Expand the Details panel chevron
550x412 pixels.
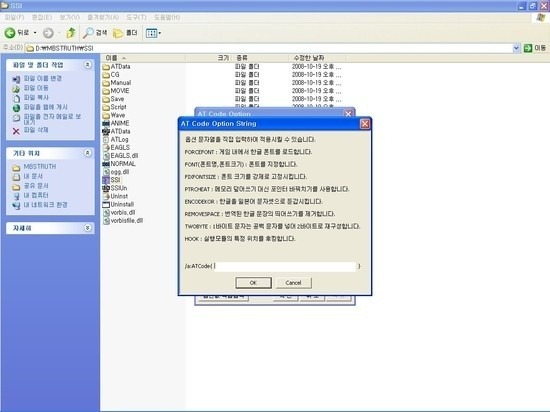click(x=88, y=228)
